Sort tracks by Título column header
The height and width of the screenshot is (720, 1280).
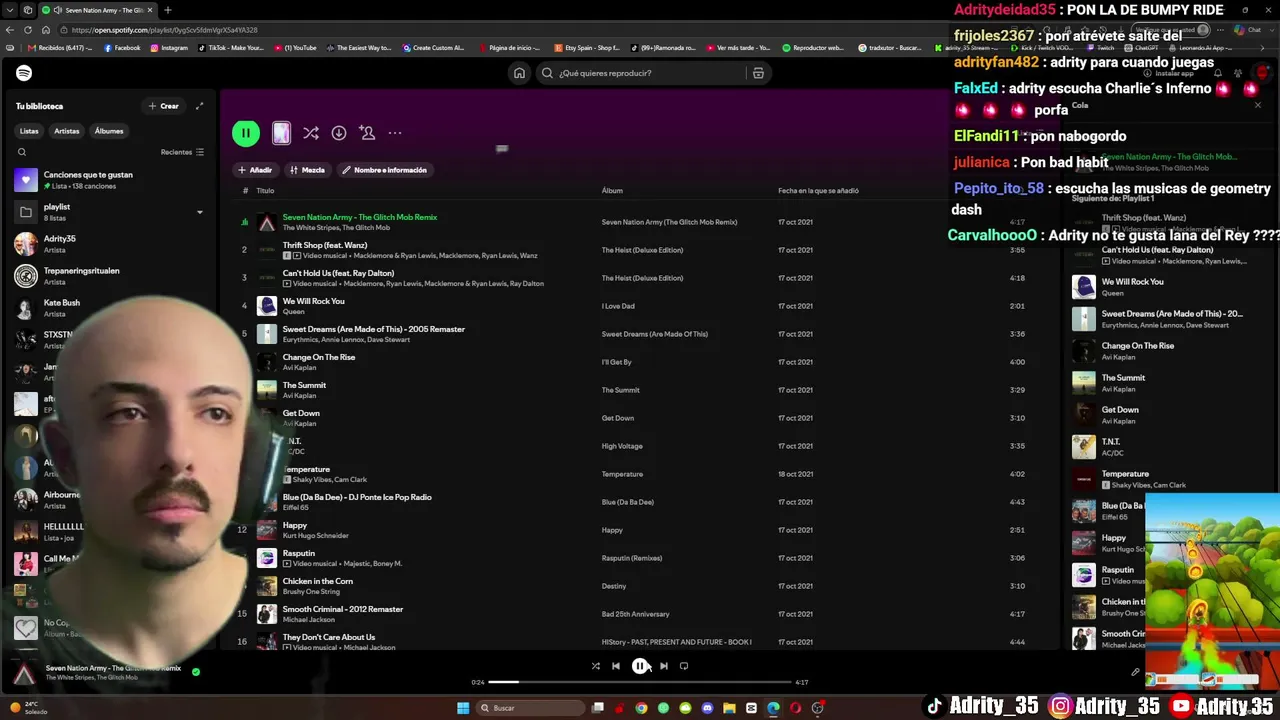pos(265,191)
